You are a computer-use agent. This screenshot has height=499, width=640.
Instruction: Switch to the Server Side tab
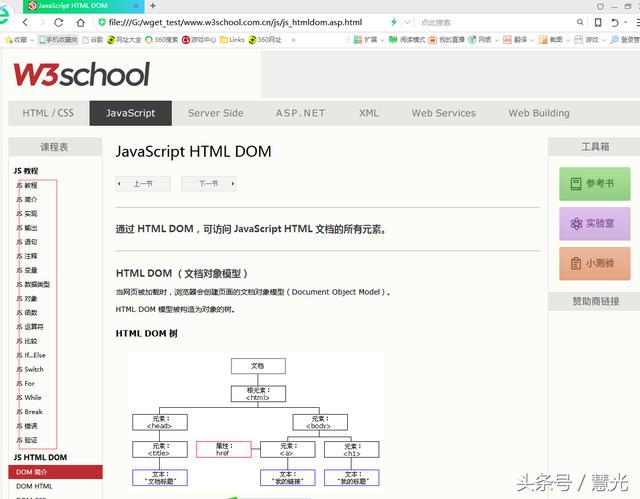pos(216,113)
